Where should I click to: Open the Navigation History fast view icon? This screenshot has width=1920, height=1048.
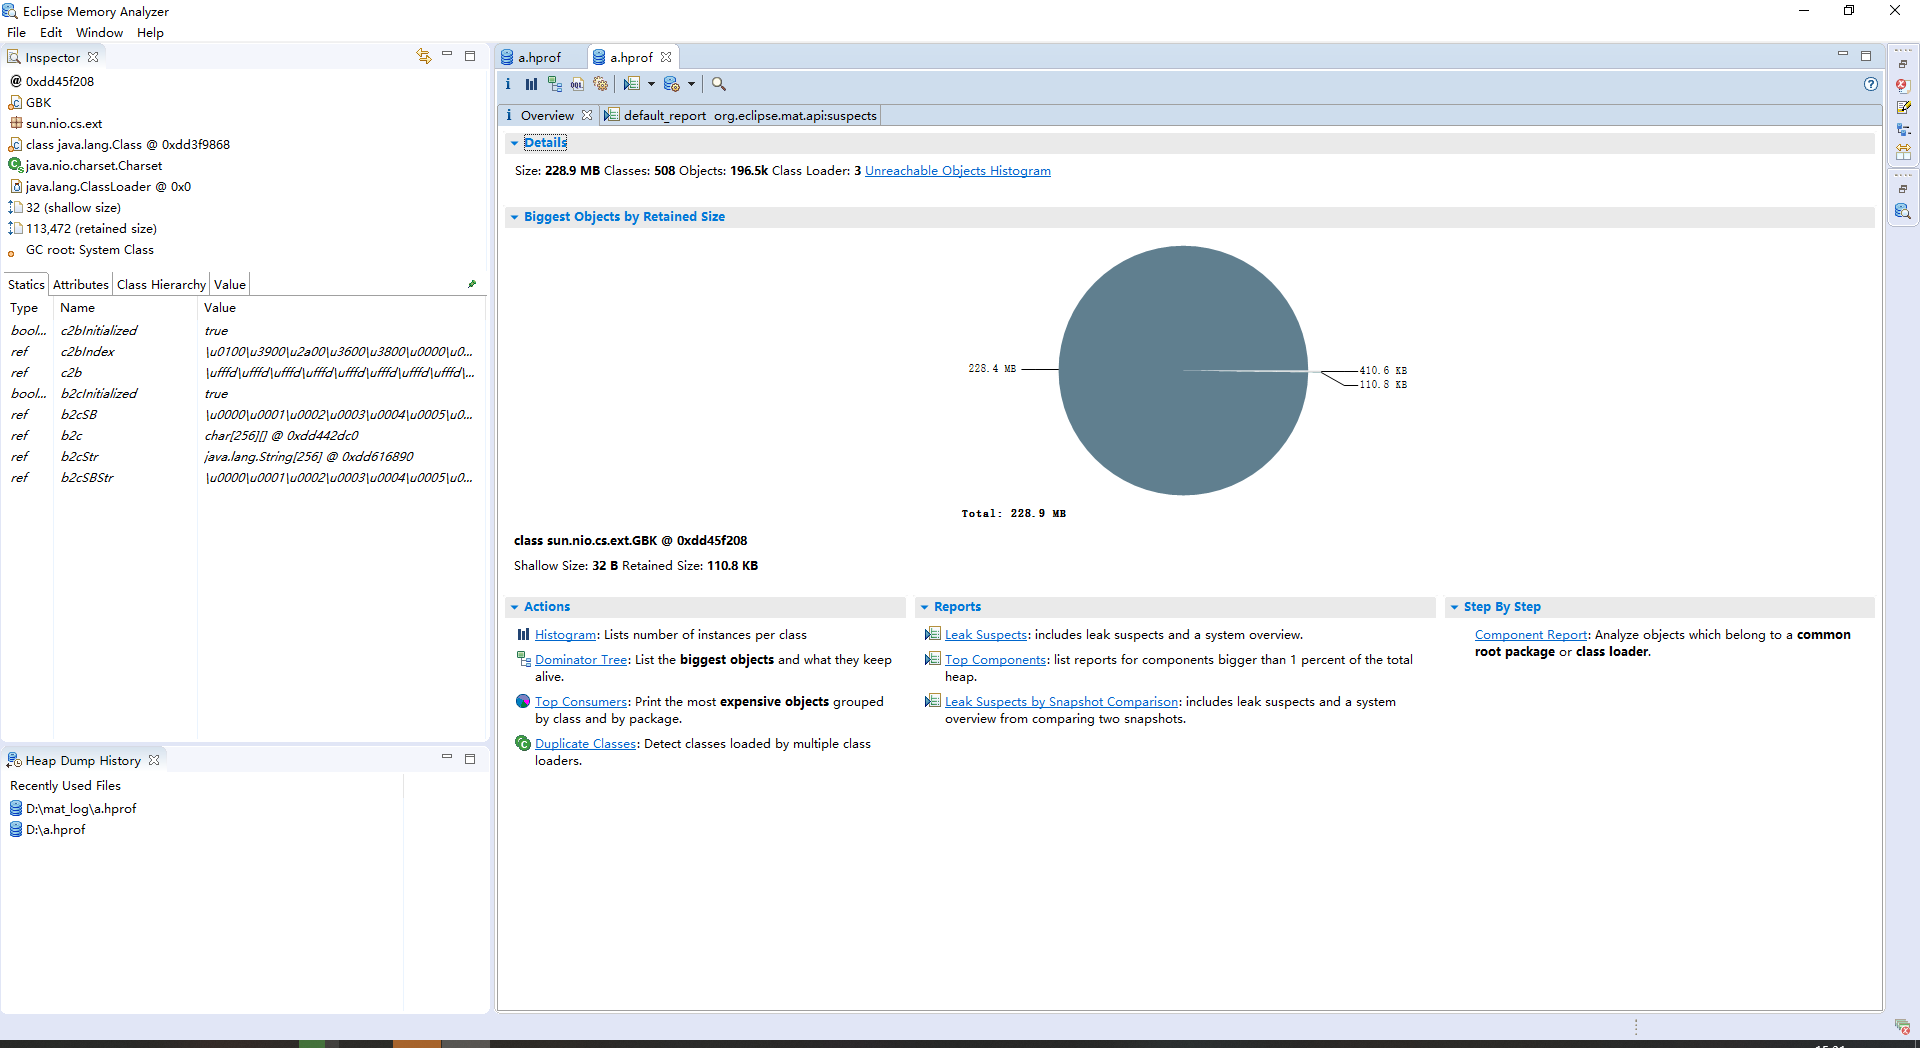pos(1903,129)
